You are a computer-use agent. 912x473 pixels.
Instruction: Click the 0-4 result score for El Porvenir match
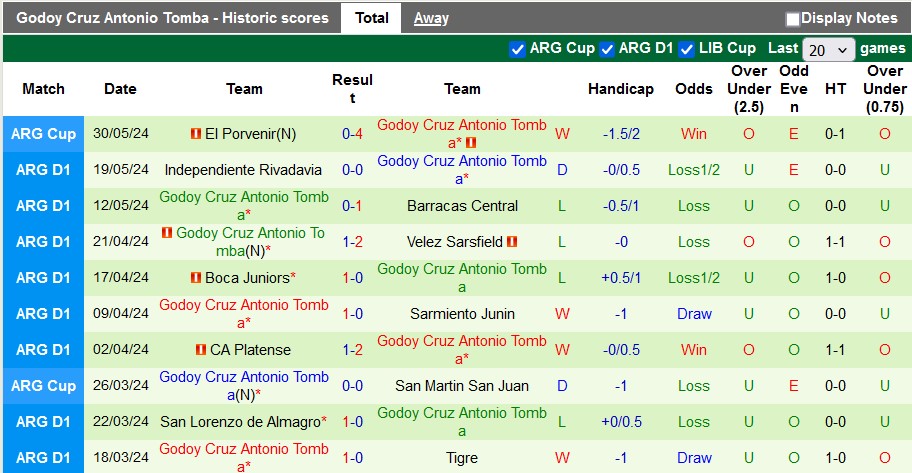click(x=352, y=134)
